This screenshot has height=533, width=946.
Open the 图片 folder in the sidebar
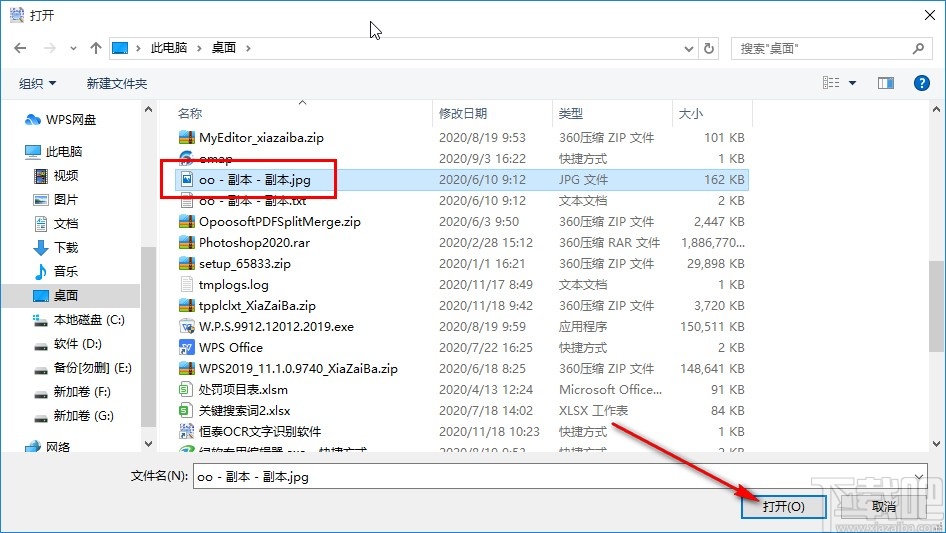(x=56, y=200)
